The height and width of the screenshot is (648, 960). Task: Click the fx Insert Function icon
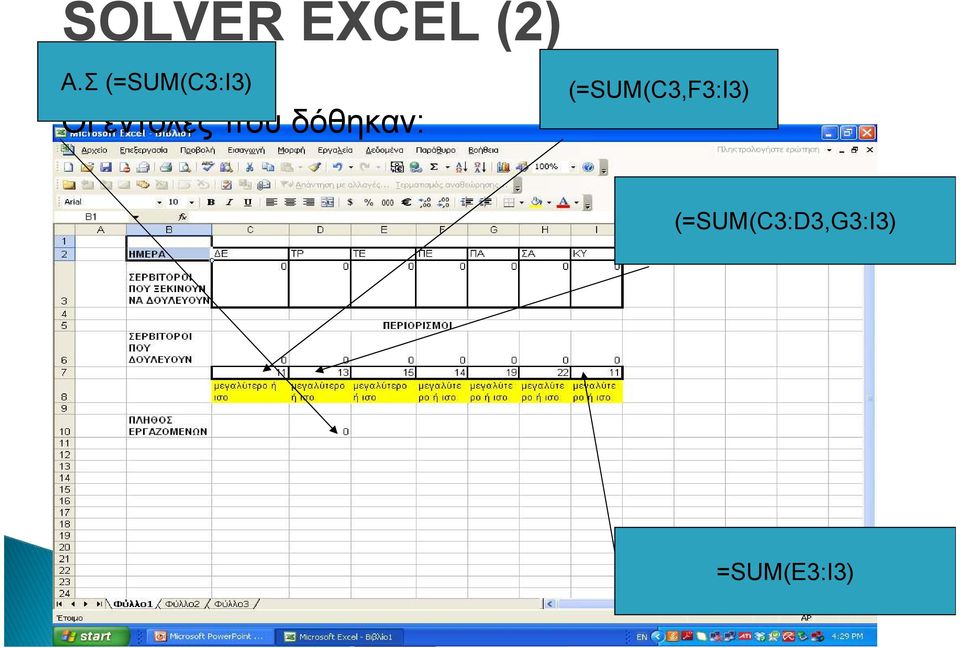(182, 217)
